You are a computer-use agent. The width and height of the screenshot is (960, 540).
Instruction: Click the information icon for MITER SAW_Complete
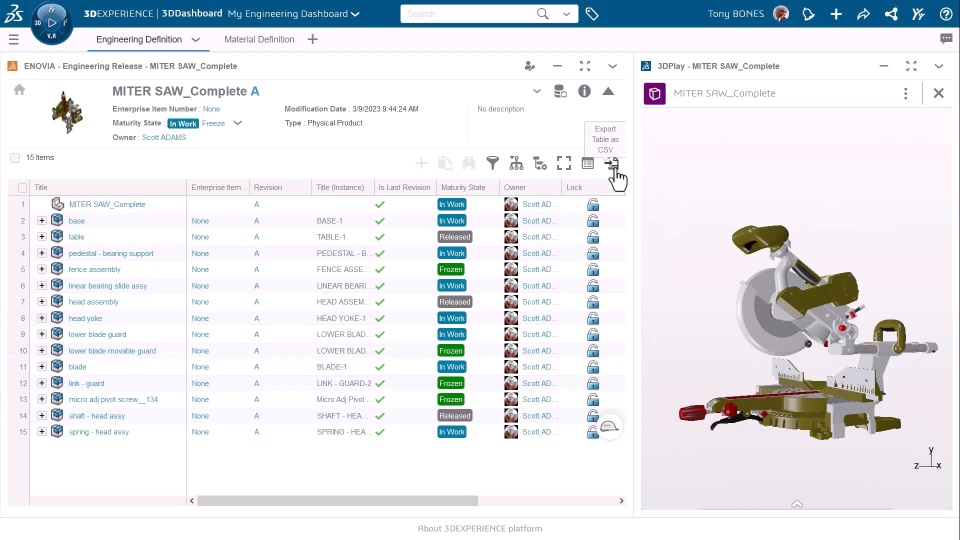point(584,91)
